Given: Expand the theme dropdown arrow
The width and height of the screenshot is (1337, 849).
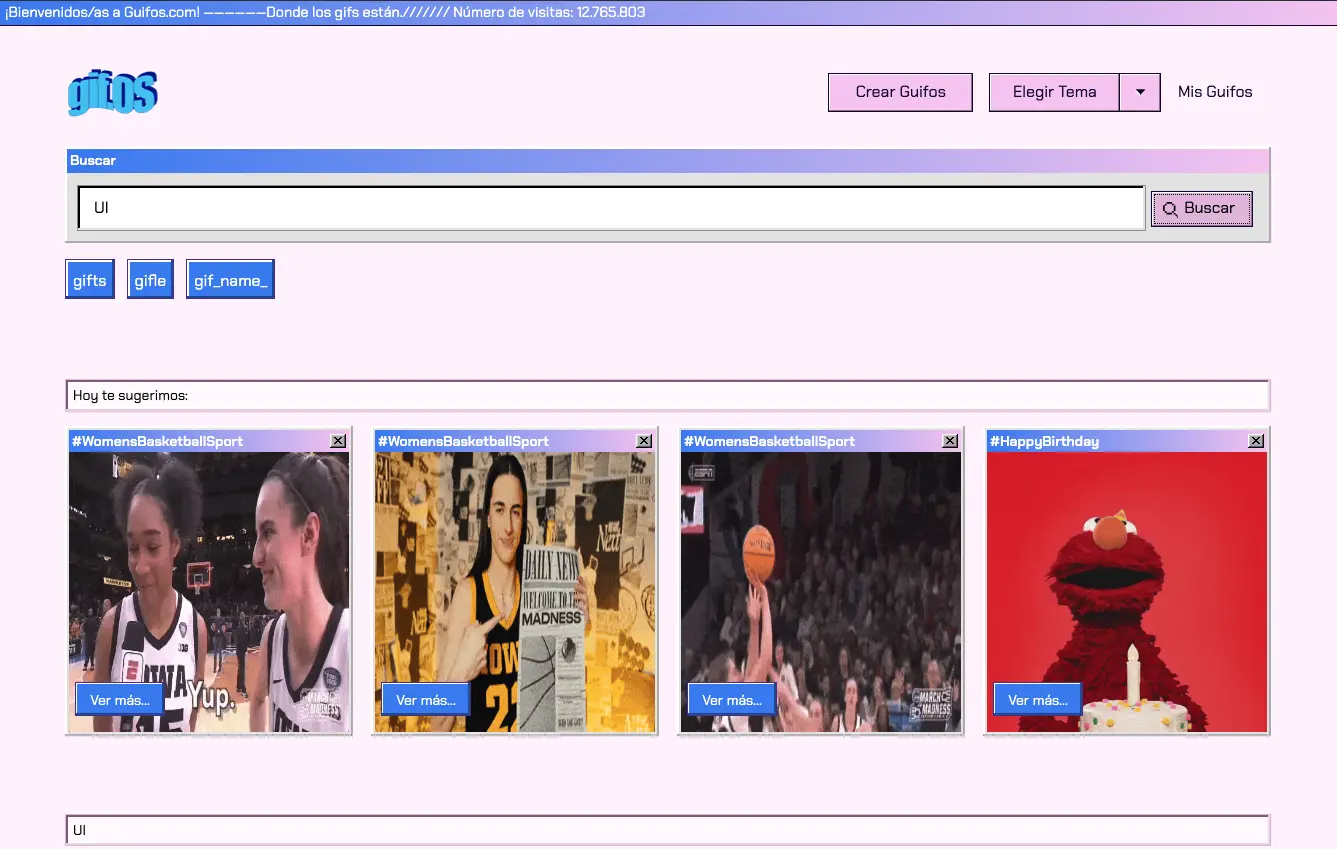Looking at the screenshot, I should pyautogui.click(x=1140, y=92).
